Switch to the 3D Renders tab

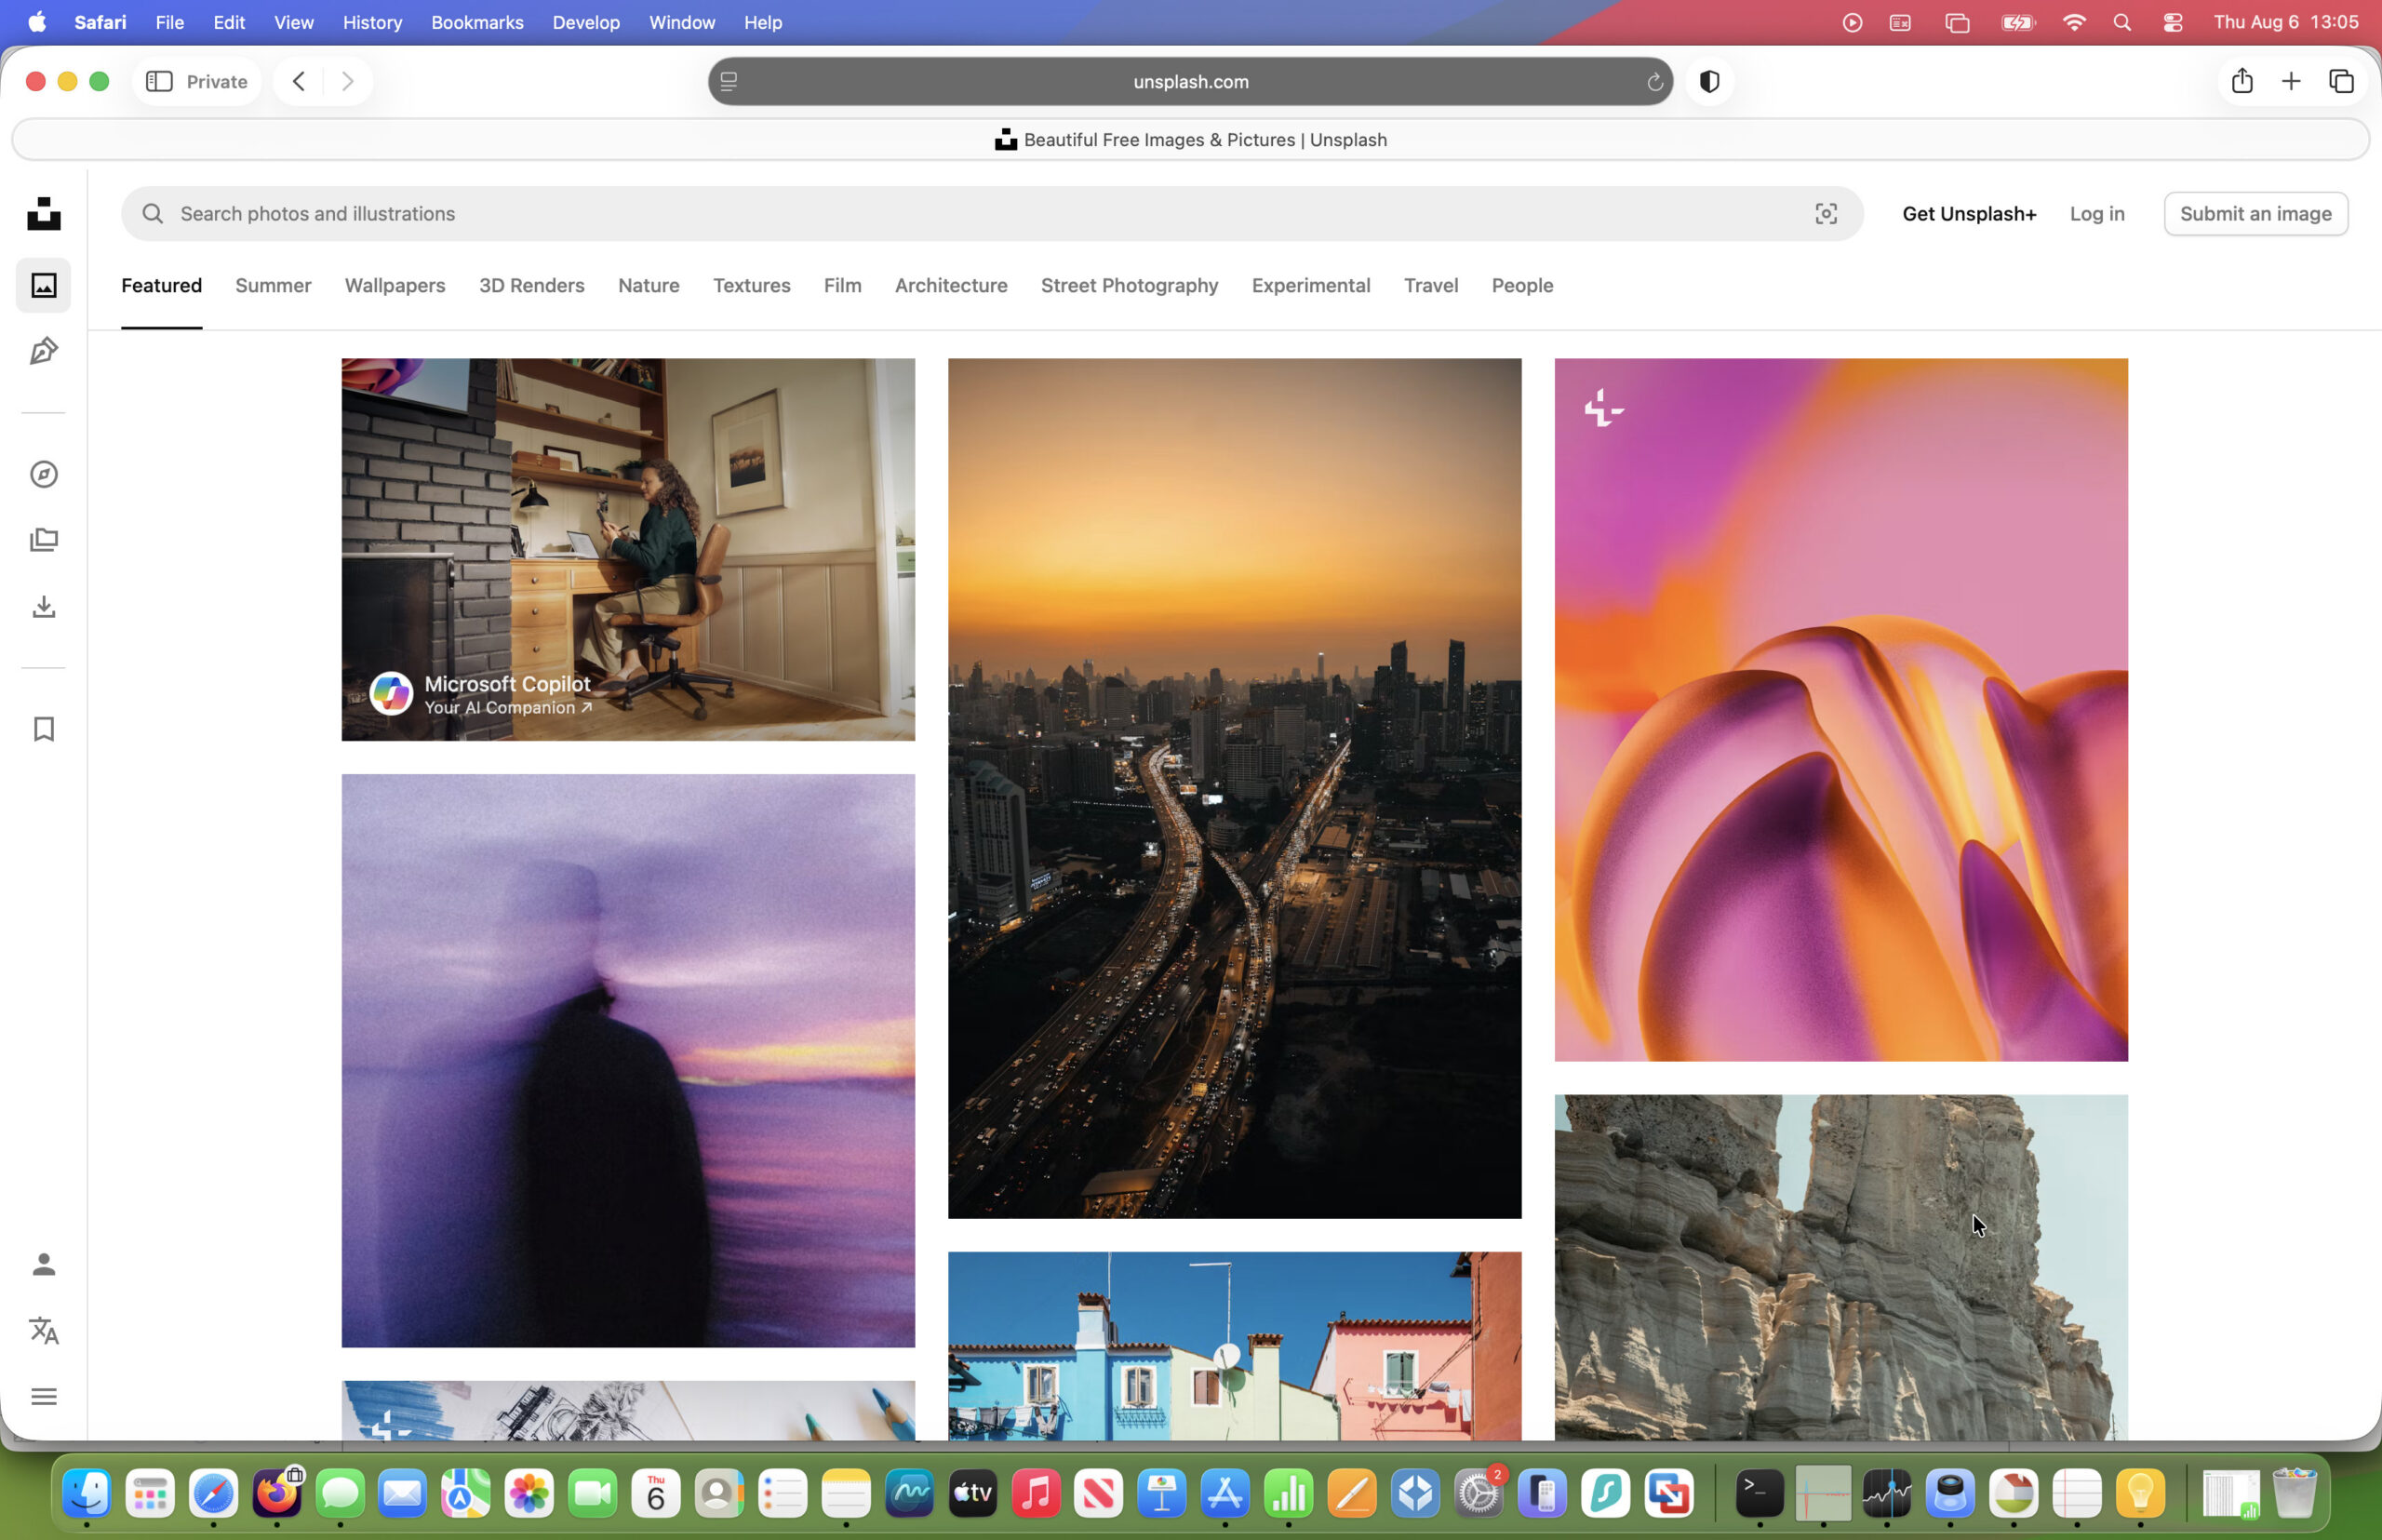[531, 285]
